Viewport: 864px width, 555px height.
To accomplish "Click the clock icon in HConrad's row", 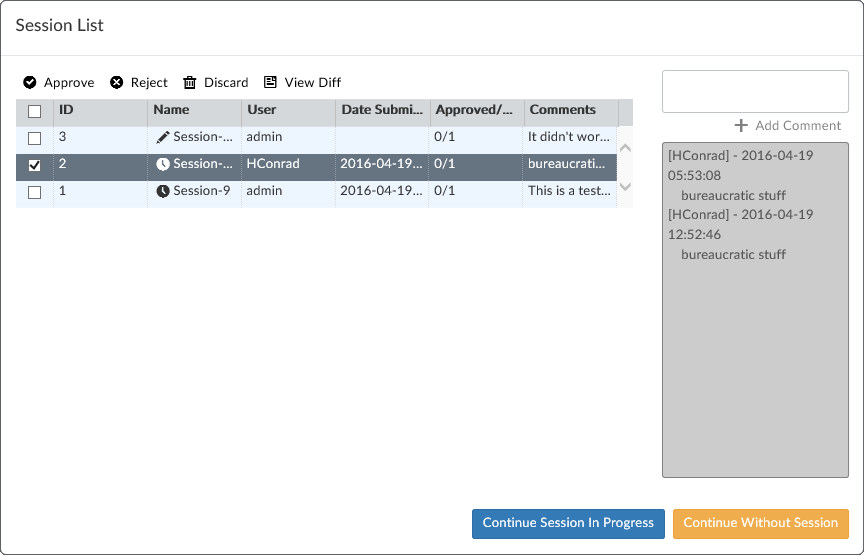I will click(x=163, y=164).
